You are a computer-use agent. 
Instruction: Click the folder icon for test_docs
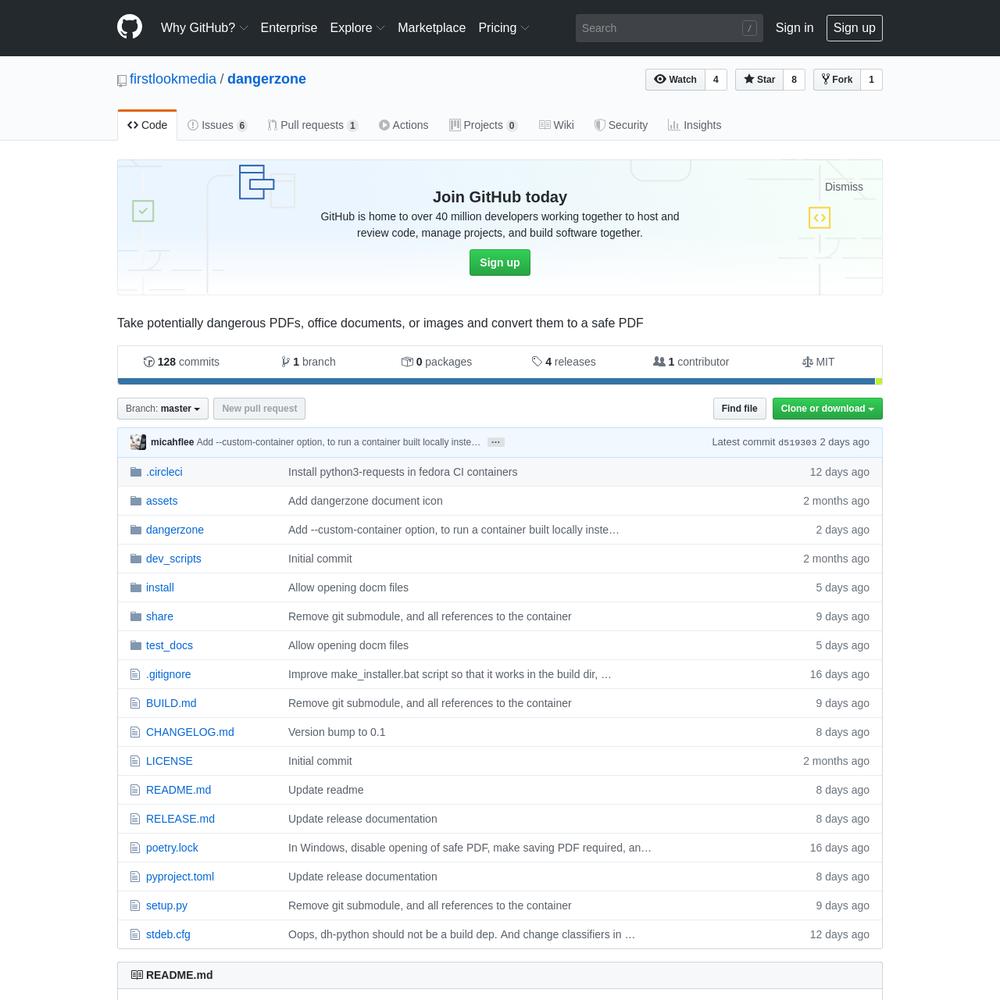pos(135,645)
